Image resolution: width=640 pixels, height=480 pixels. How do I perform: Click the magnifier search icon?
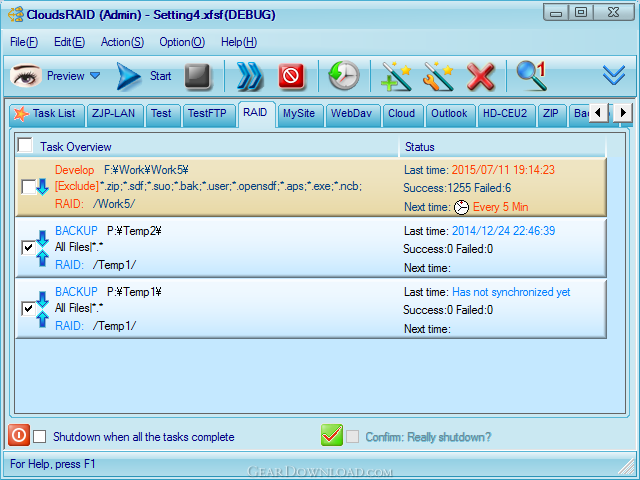pyautogui.click(x=531, y=76)
